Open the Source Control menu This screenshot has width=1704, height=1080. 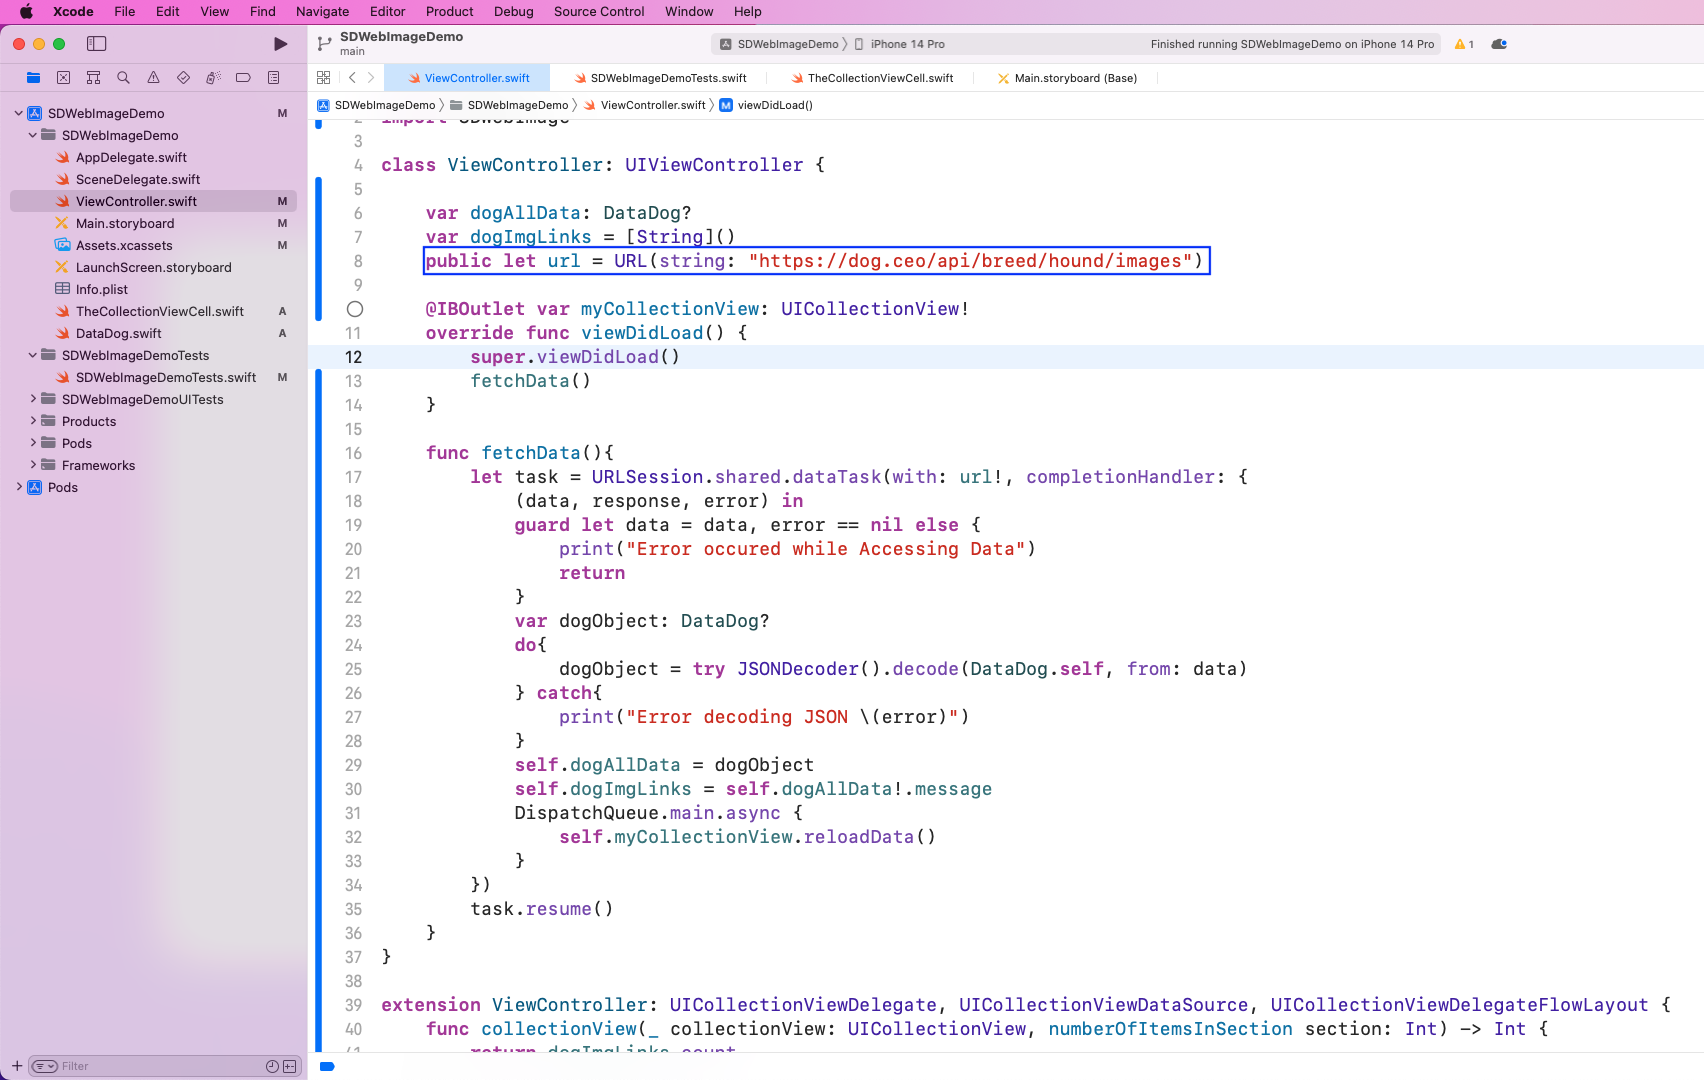[599, 11]
